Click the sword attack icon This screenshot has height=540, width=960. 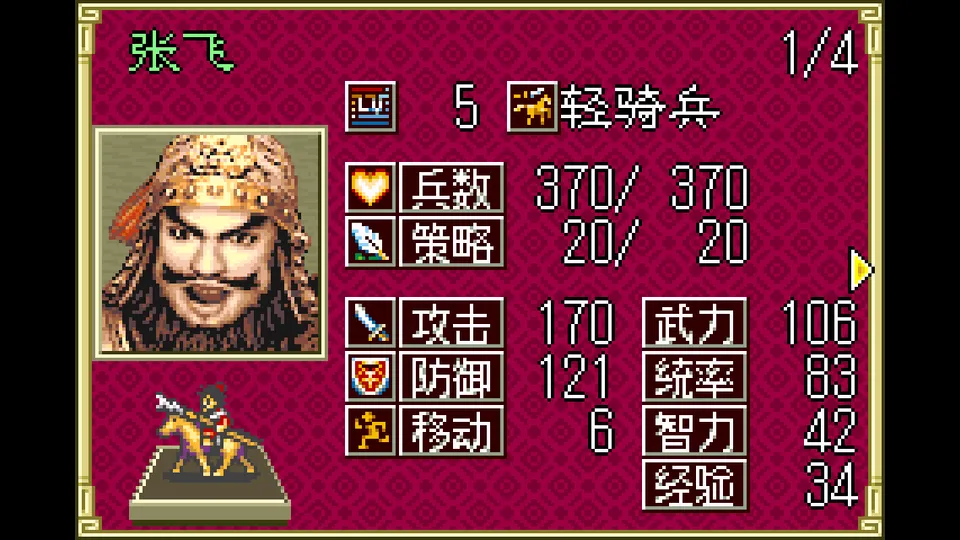tap(370, 323)
